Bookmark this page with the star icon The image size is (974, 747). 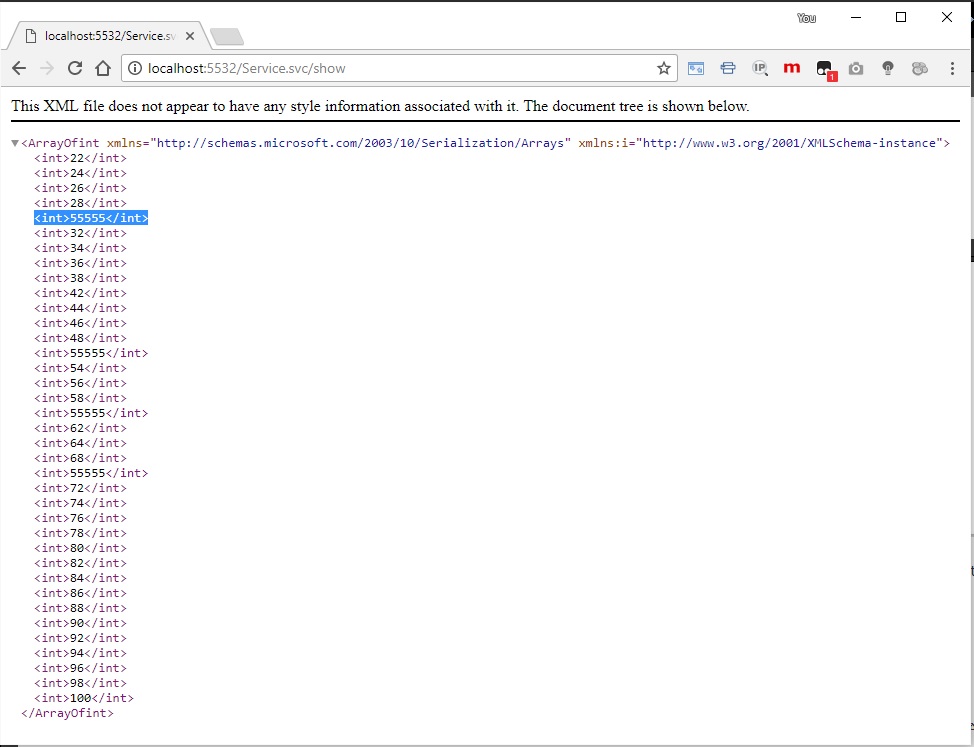tap(664, 69)
